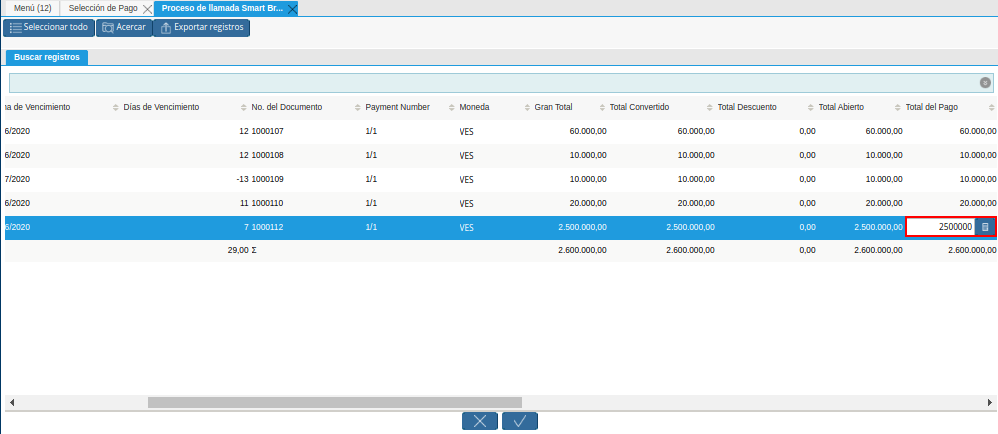Expand search options icon in search bar
Image resolution: width=998 pixels, height=434 pixels.
point(985,83)
